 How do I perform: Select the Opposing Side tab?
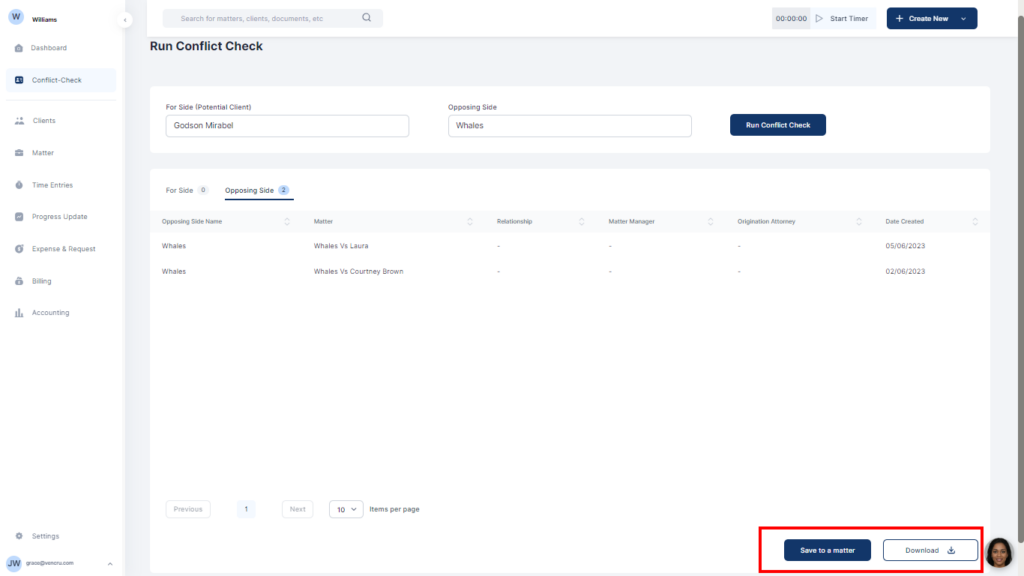pyautogui.click(x=249, y=190)
